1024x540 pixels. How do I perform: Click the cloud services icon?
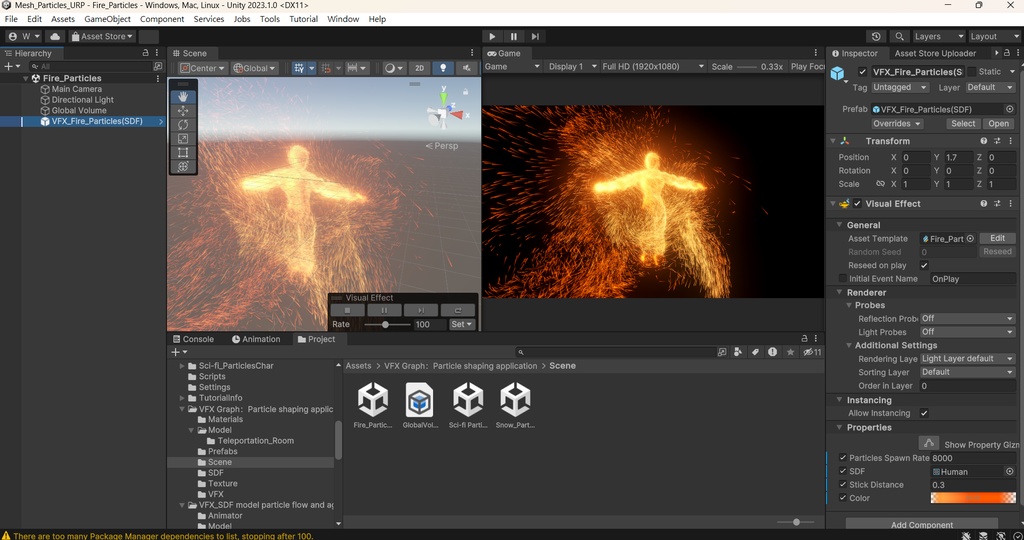click(56, 37)
